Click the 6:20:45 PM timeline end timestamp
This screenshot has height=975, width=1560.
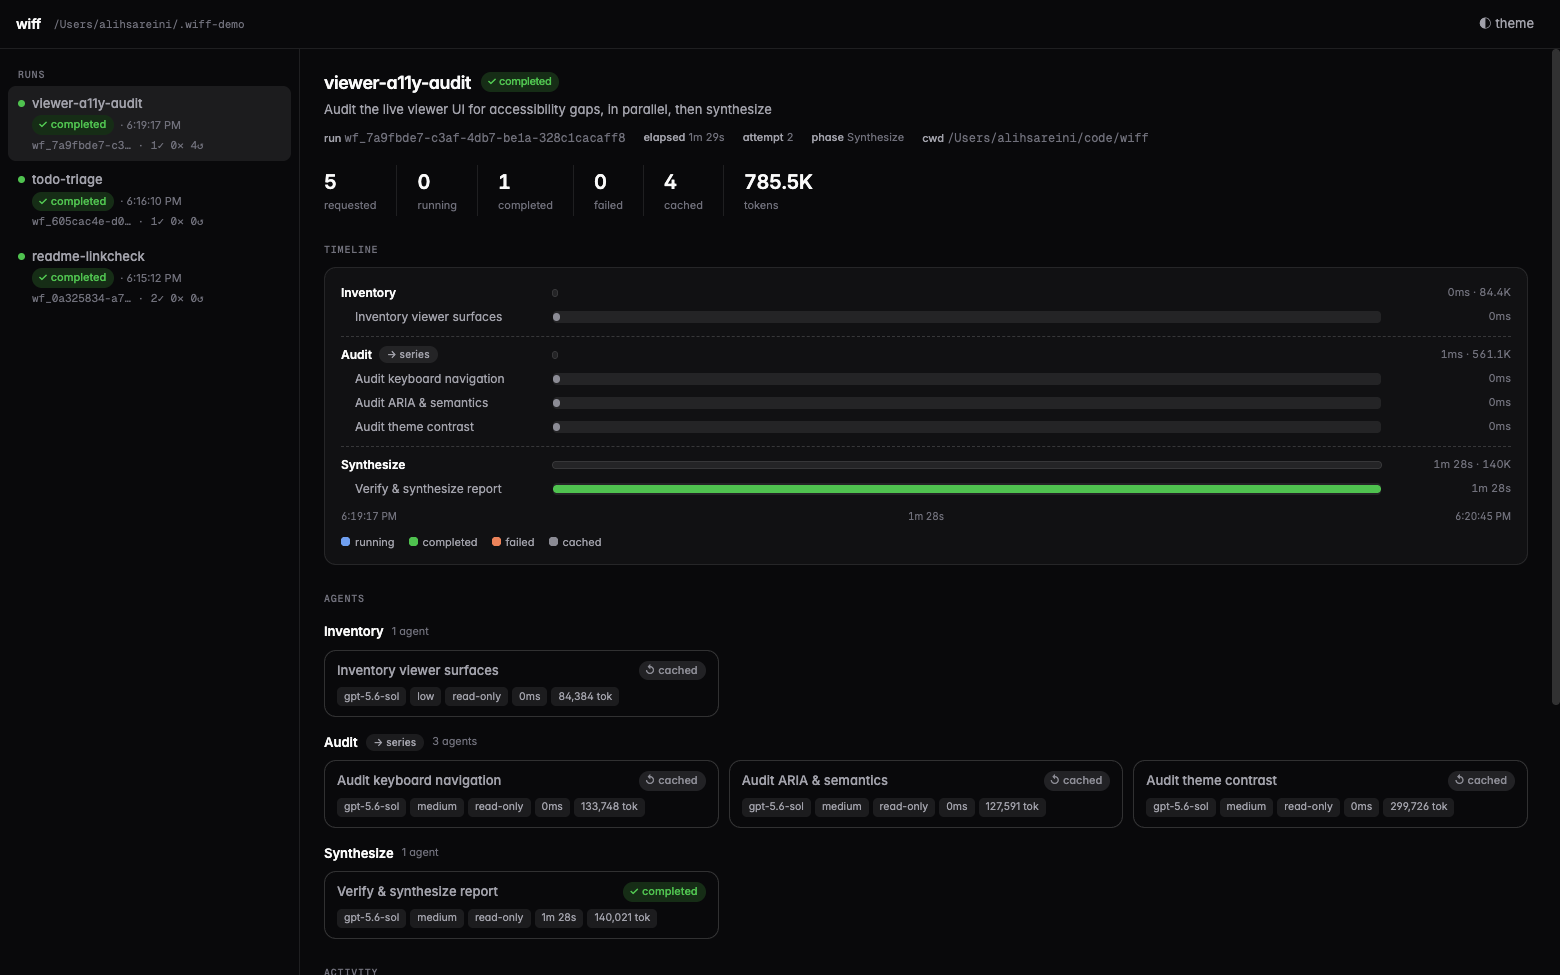click(x=1483, y=517)
